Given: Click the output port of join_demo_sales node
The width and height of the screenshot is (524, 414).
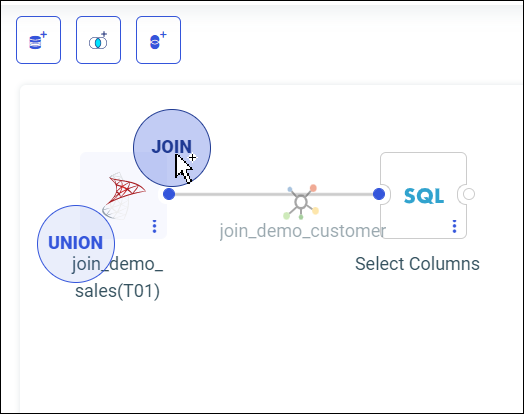Looking at the screenshot, I should (x=169, y=194).
